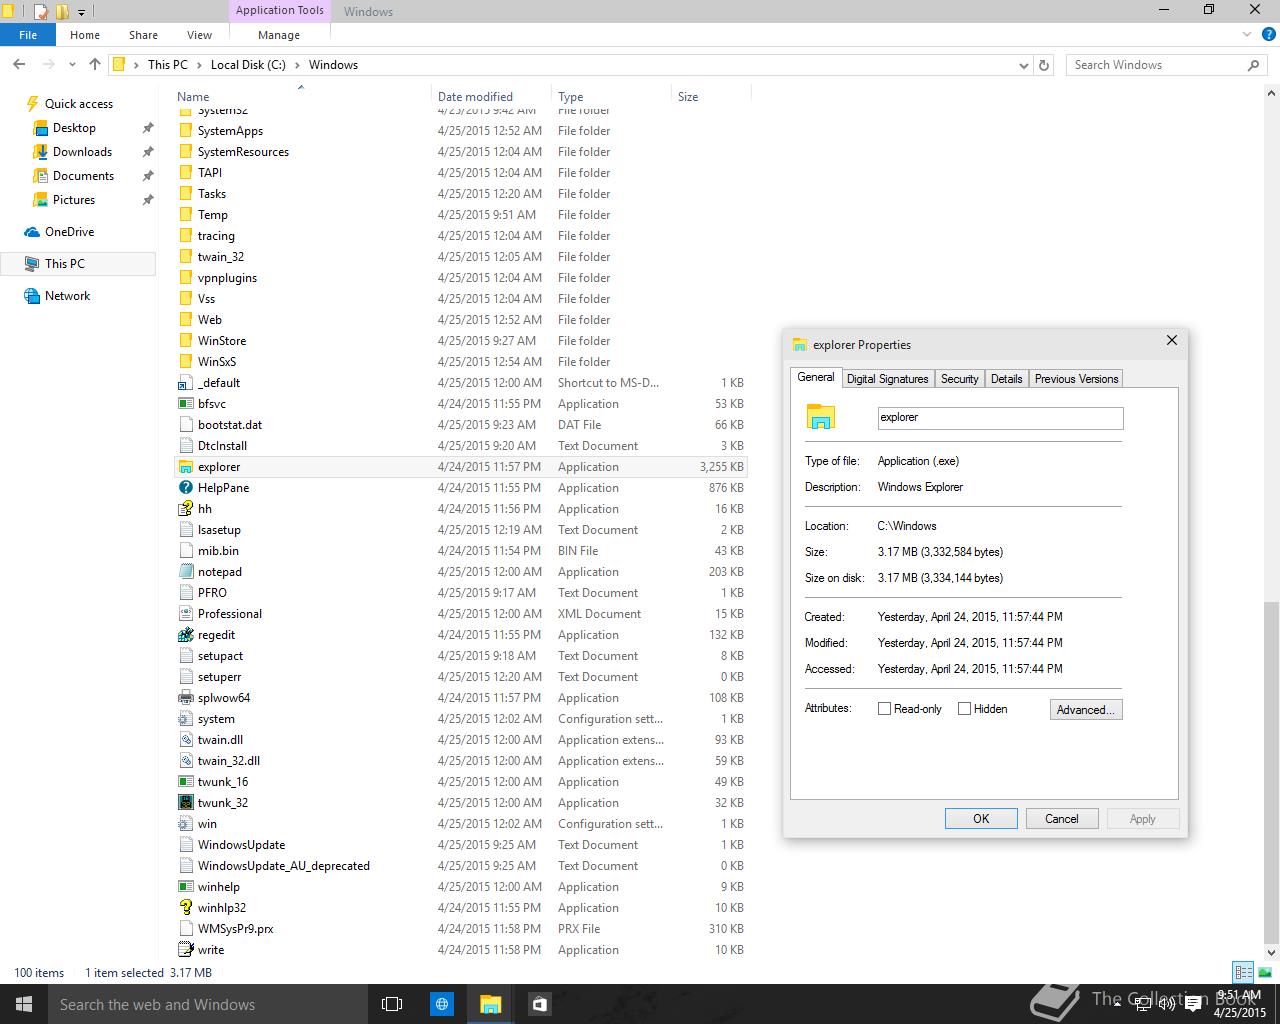Open Advanced attributes dialog
1280x1024 pixels.
(x=1086, y=709)
